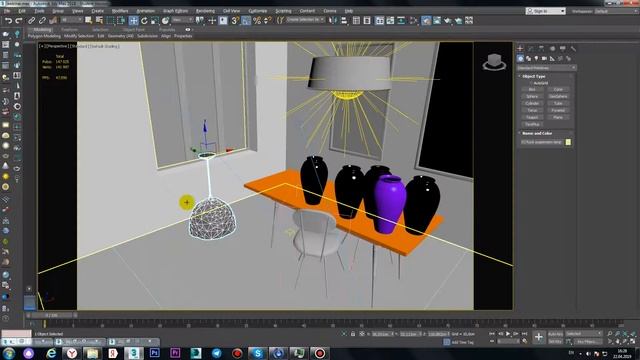Click the Redo arrow in the main toolbar
This screenshot has width=640, height=360.
click(x=19, y=20)
